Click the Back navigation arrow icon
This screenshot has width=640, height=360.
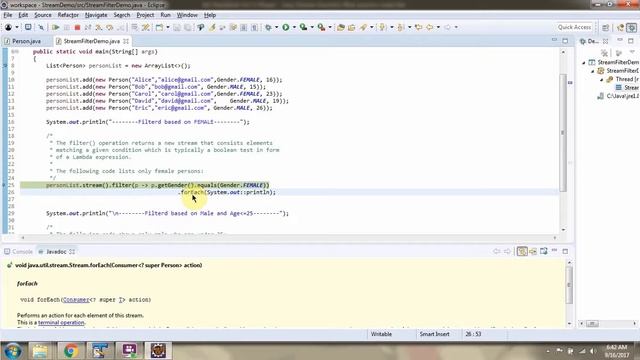pyautogui.click(x=430, y=27)
